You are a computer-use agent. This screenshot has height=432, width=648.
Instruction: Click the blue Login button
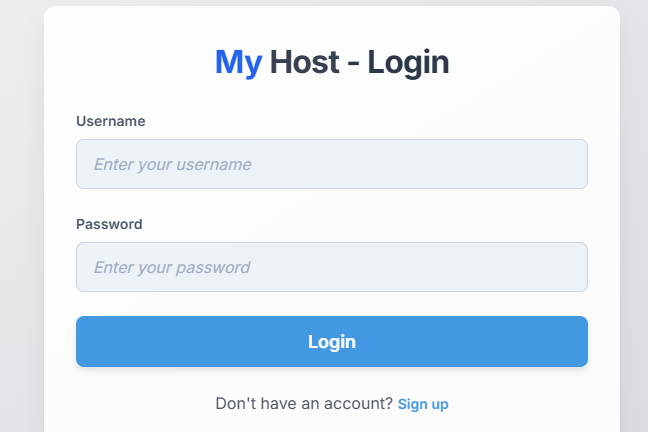coord(331,341)
